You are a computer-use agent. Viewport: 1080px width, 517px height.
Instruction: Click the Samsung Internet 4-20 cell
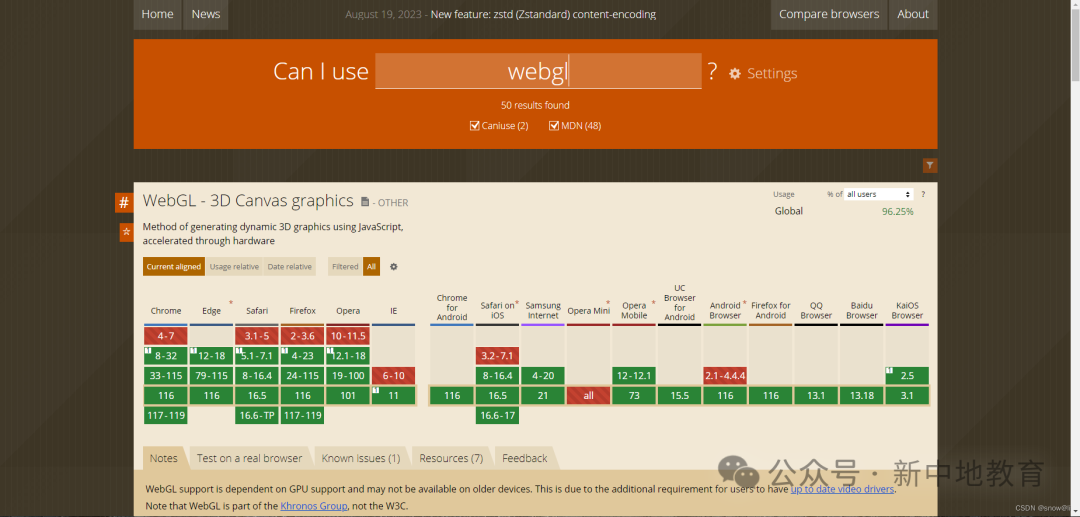[543, 376]
